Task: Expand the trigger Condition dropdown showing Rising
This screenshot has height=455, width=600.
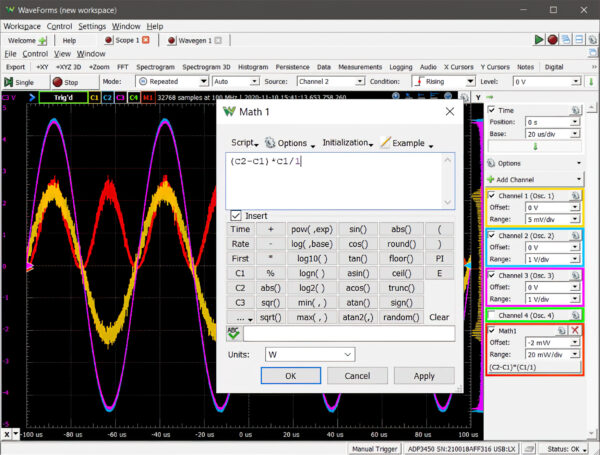Action: pyautogui.click(x=441, y=81)
